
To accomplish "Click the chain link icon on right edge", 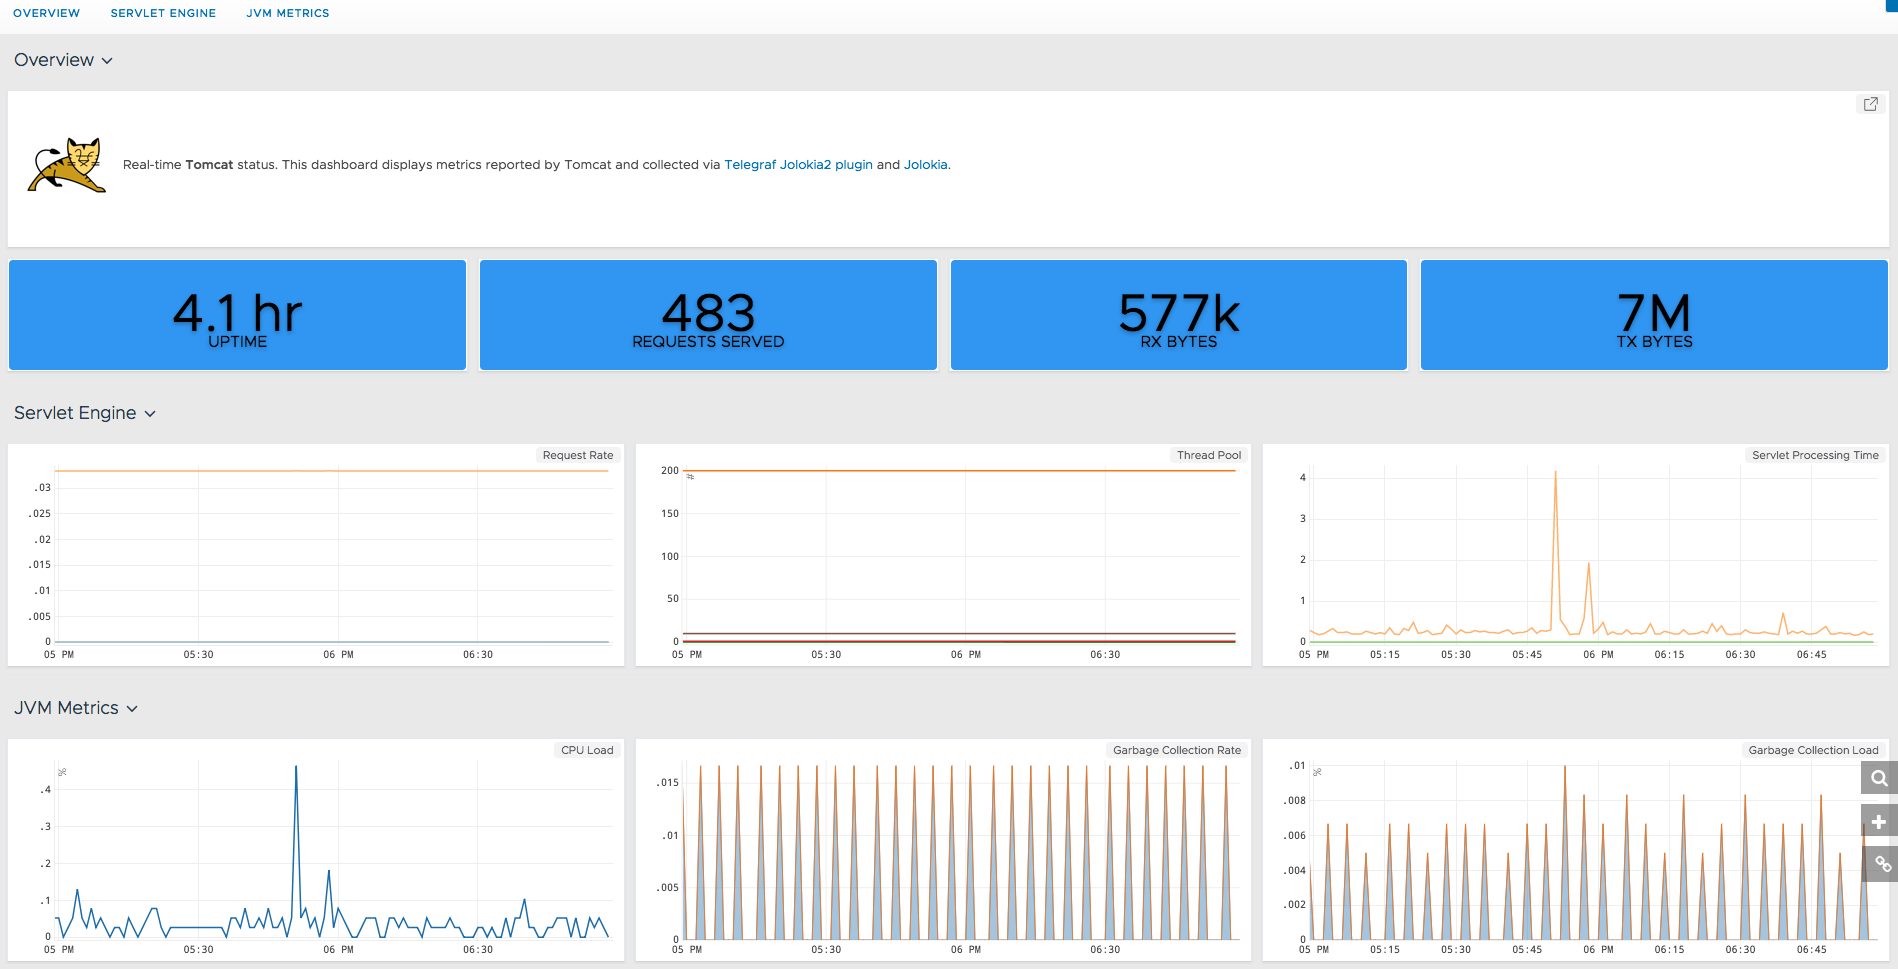I will pyautogui.click(x=1879, y=865).
